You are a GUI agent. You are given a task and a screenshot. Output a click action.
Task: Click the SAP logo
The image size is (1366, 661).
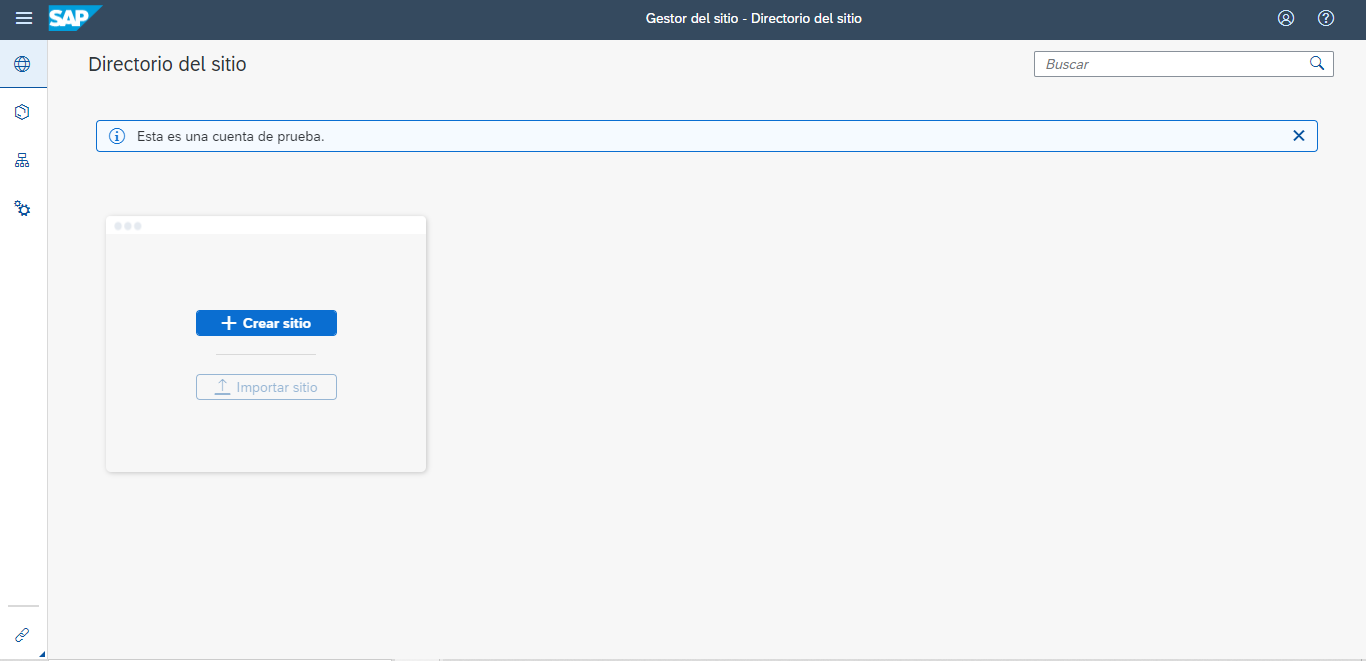[74, 18]
